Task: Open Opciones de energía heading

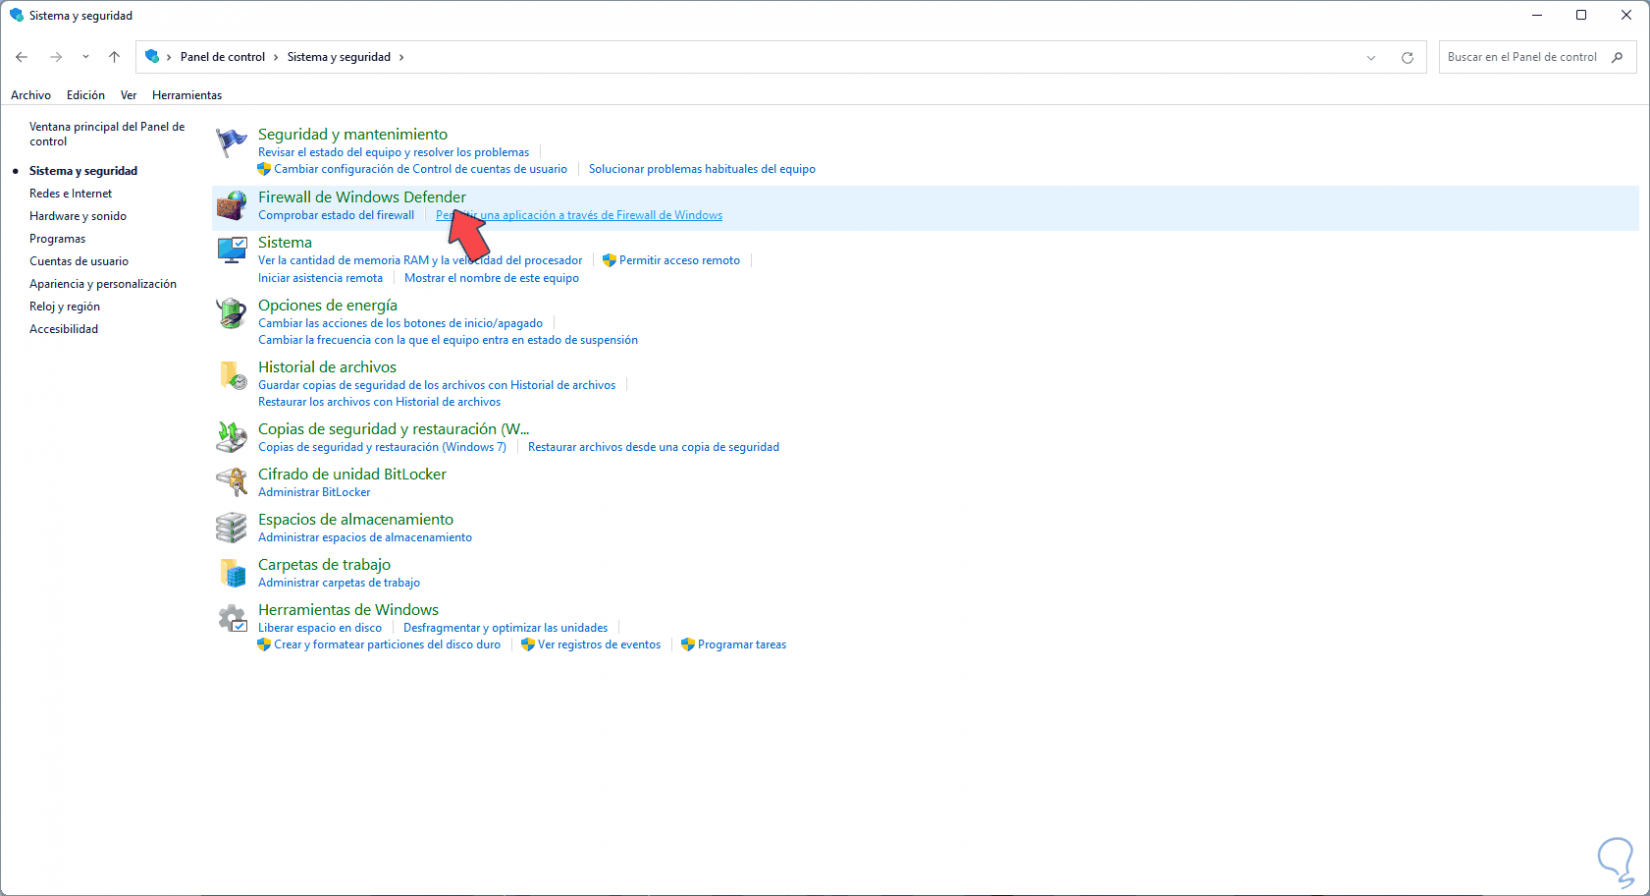Action: pyautogui.click(x=328, y=305)
